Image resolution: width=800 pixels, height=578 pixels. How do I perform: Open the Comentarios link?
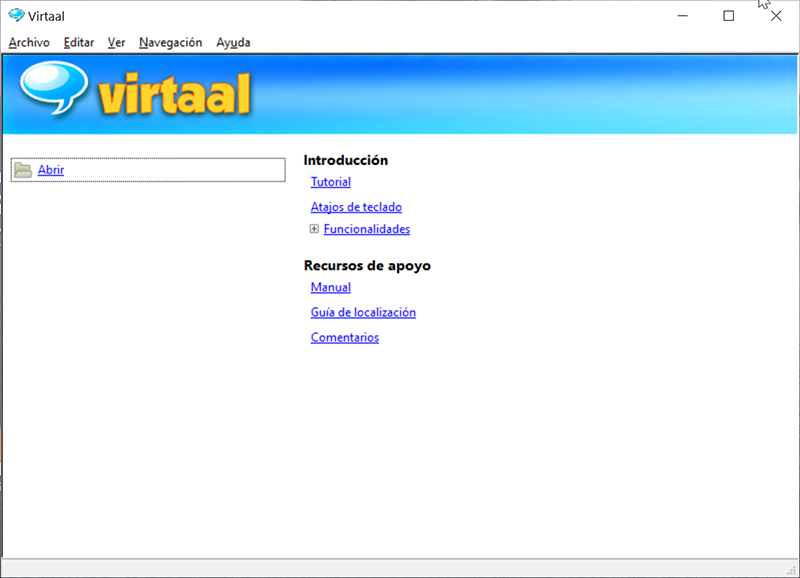tap(345, 337)
